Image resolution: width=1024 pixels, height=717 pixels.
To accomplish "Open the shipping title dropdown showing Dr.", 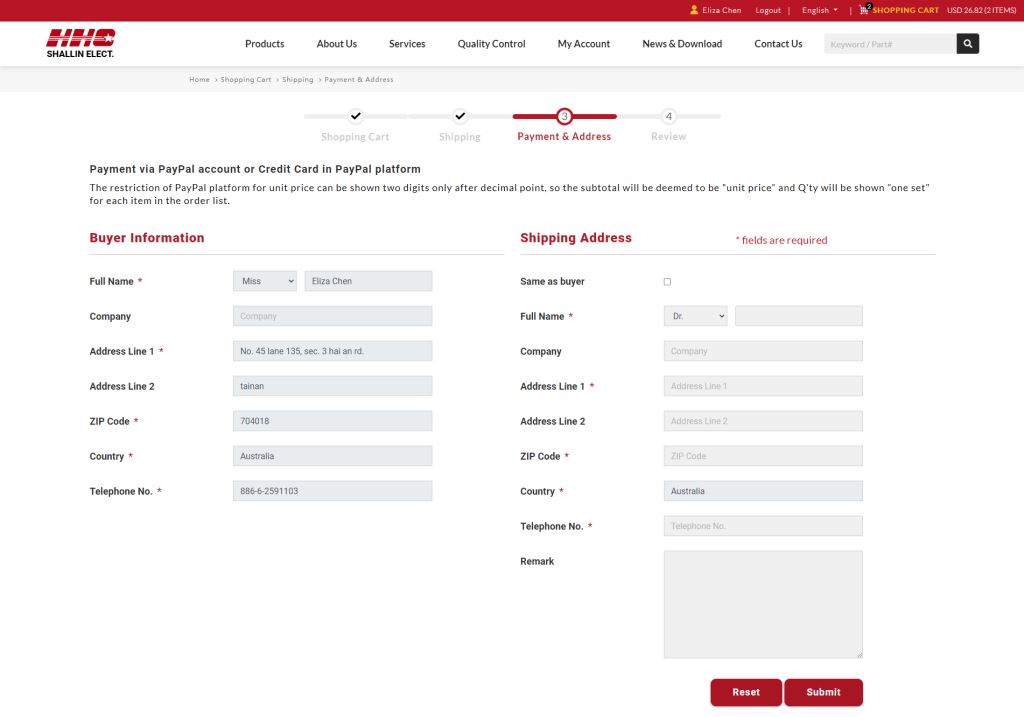I will 696,316.
